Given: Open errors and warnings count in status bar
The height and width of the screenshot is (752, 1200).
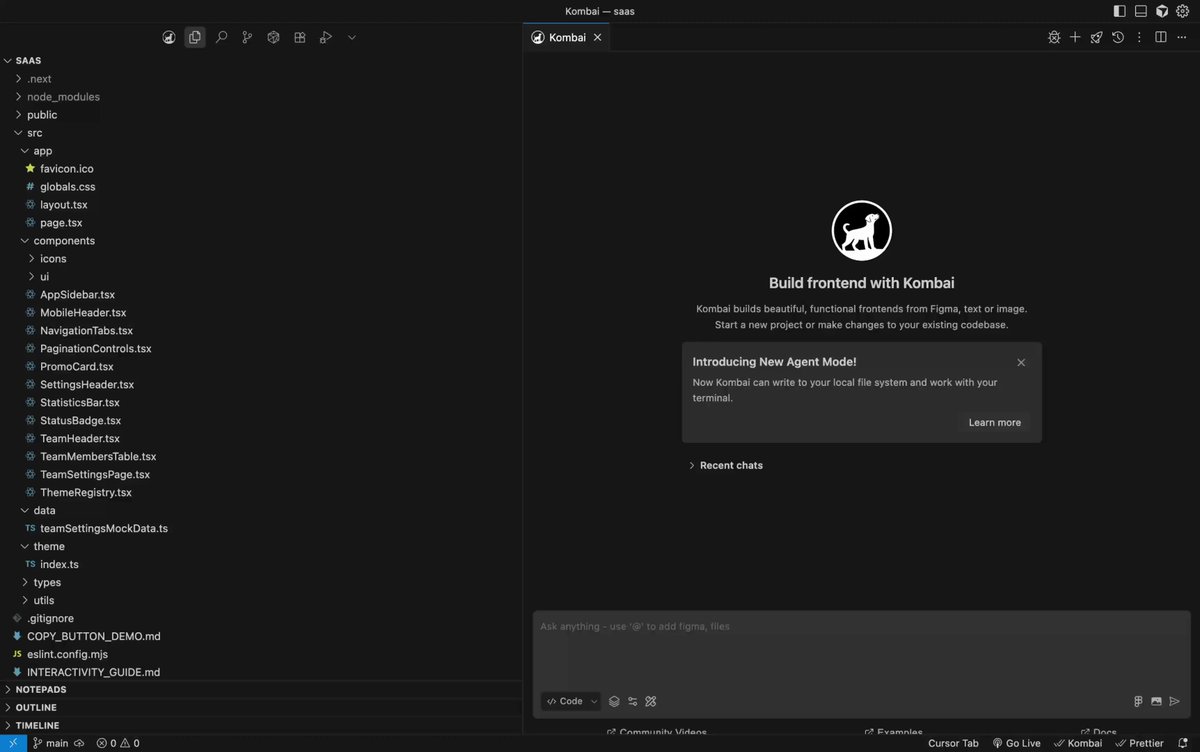Looking at the screenshot, I should (x=118, y=743).
